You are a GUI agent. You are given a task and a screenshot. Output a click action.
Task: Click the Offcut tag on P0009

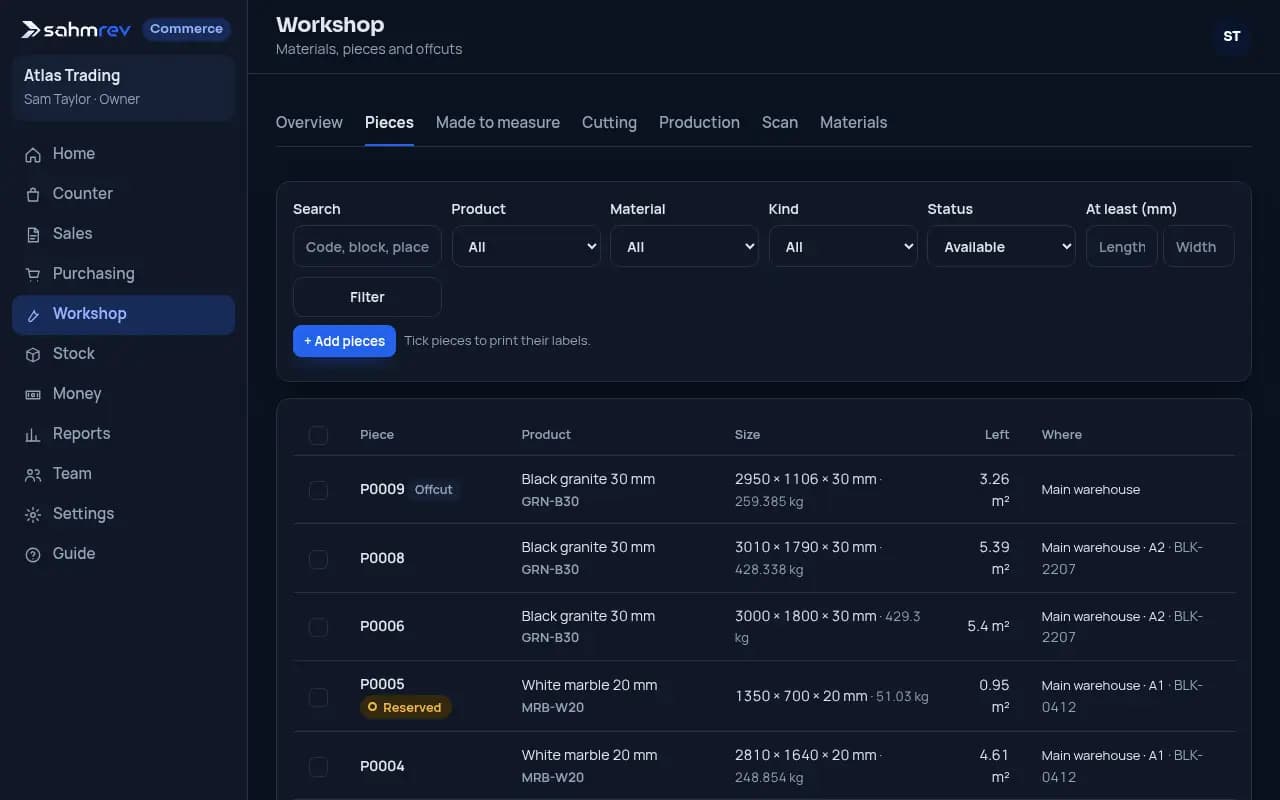point(434,490)
